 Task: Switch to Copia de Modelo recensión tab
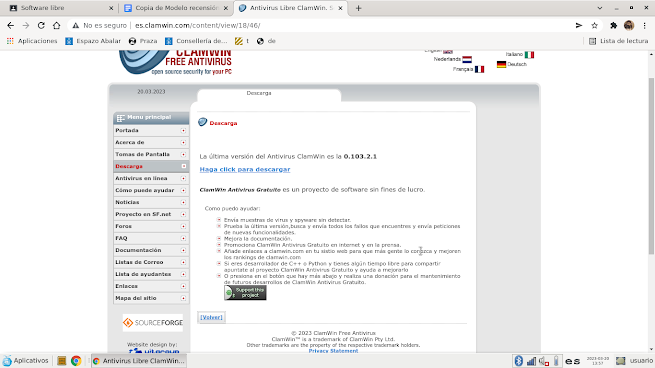(176, 8)
